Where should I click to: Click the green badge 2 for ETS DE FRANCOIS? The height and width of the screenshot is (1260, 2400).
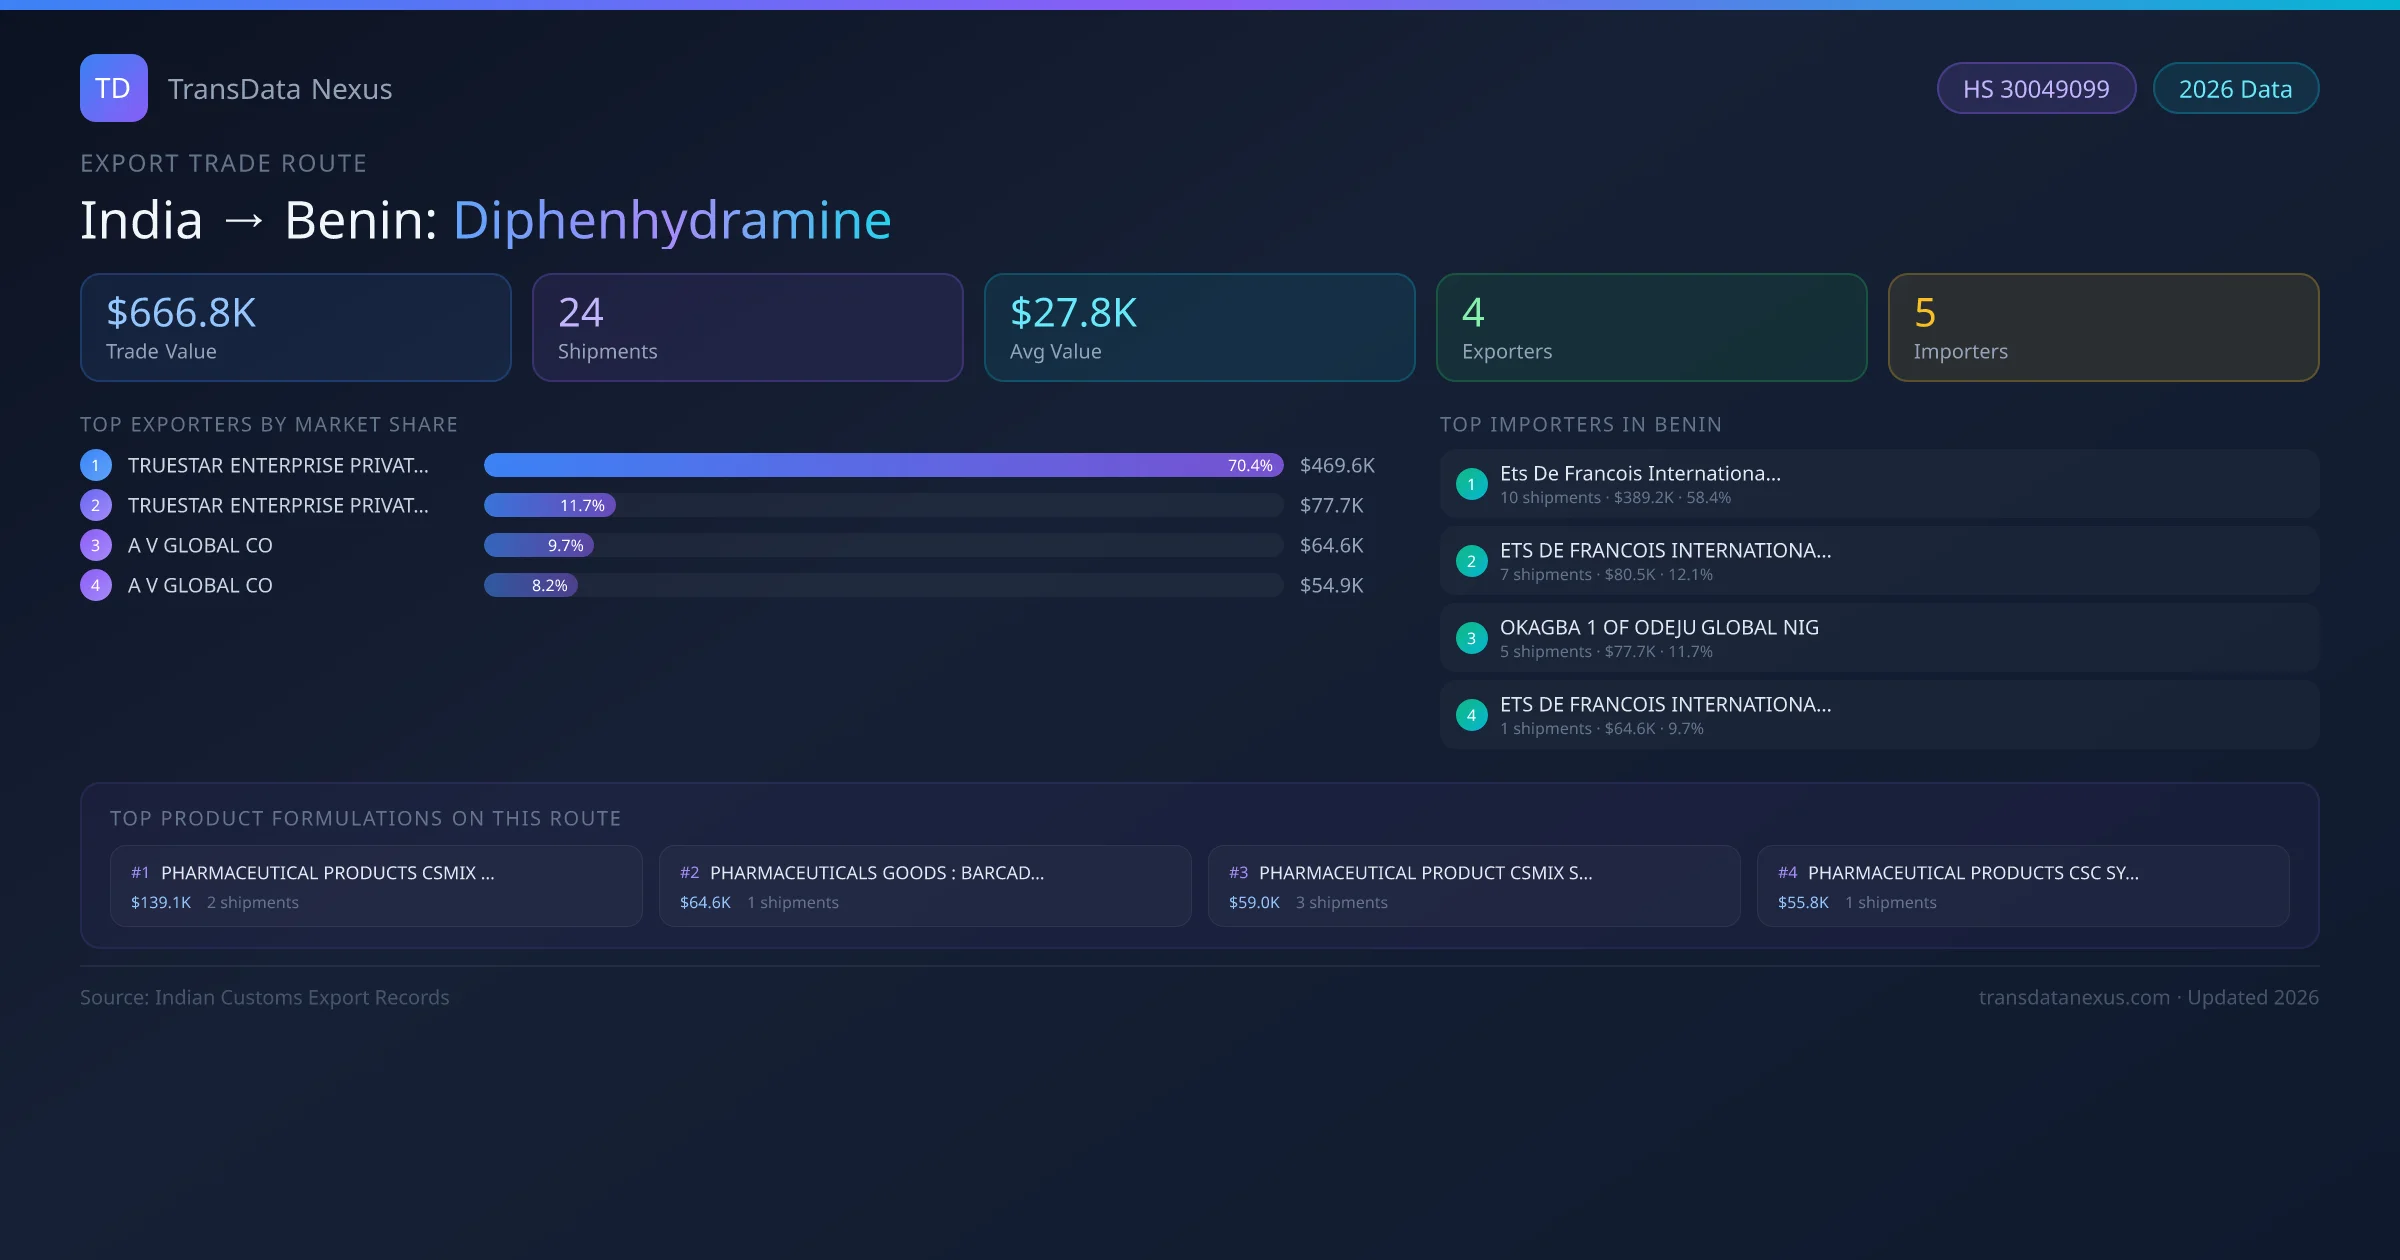click(x=1471, y=561)
